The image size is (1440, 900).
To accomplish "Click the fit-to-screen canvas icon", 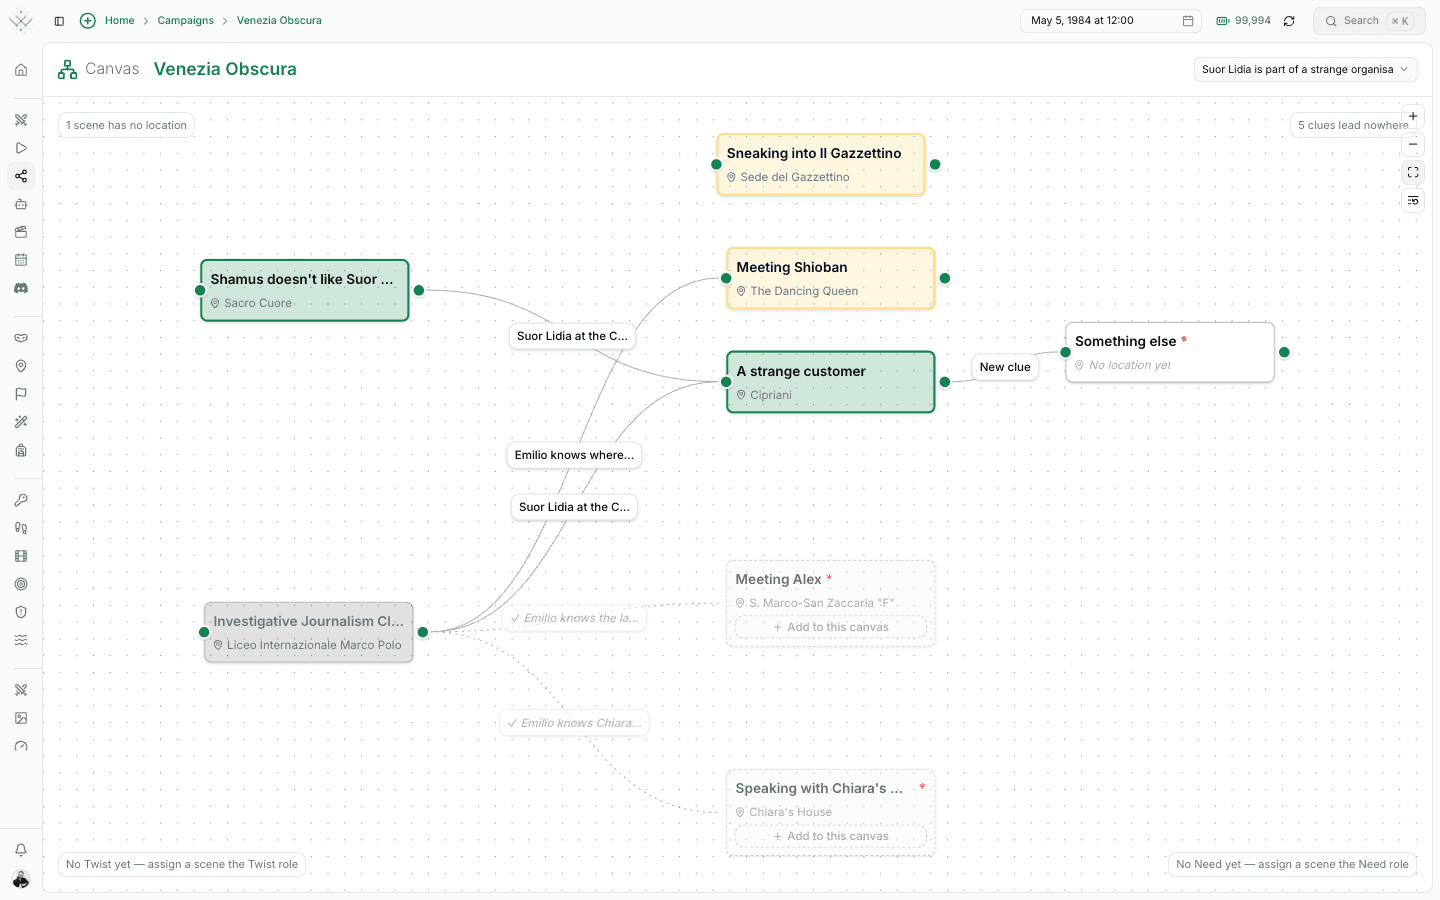I will 1413,172.
